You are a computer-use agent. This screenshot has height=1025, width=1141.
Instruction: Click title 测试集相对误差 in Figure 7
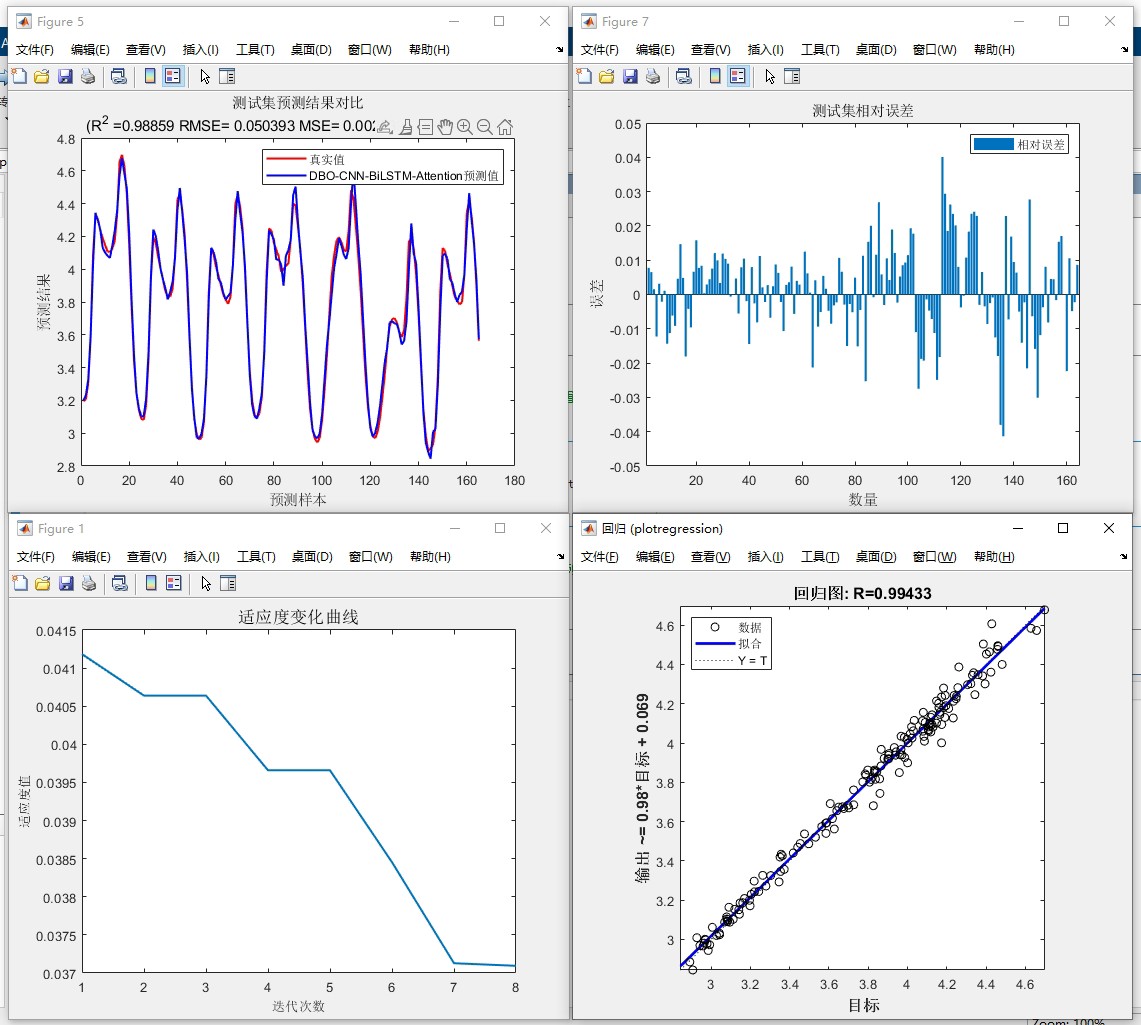[x=862, y=111]
